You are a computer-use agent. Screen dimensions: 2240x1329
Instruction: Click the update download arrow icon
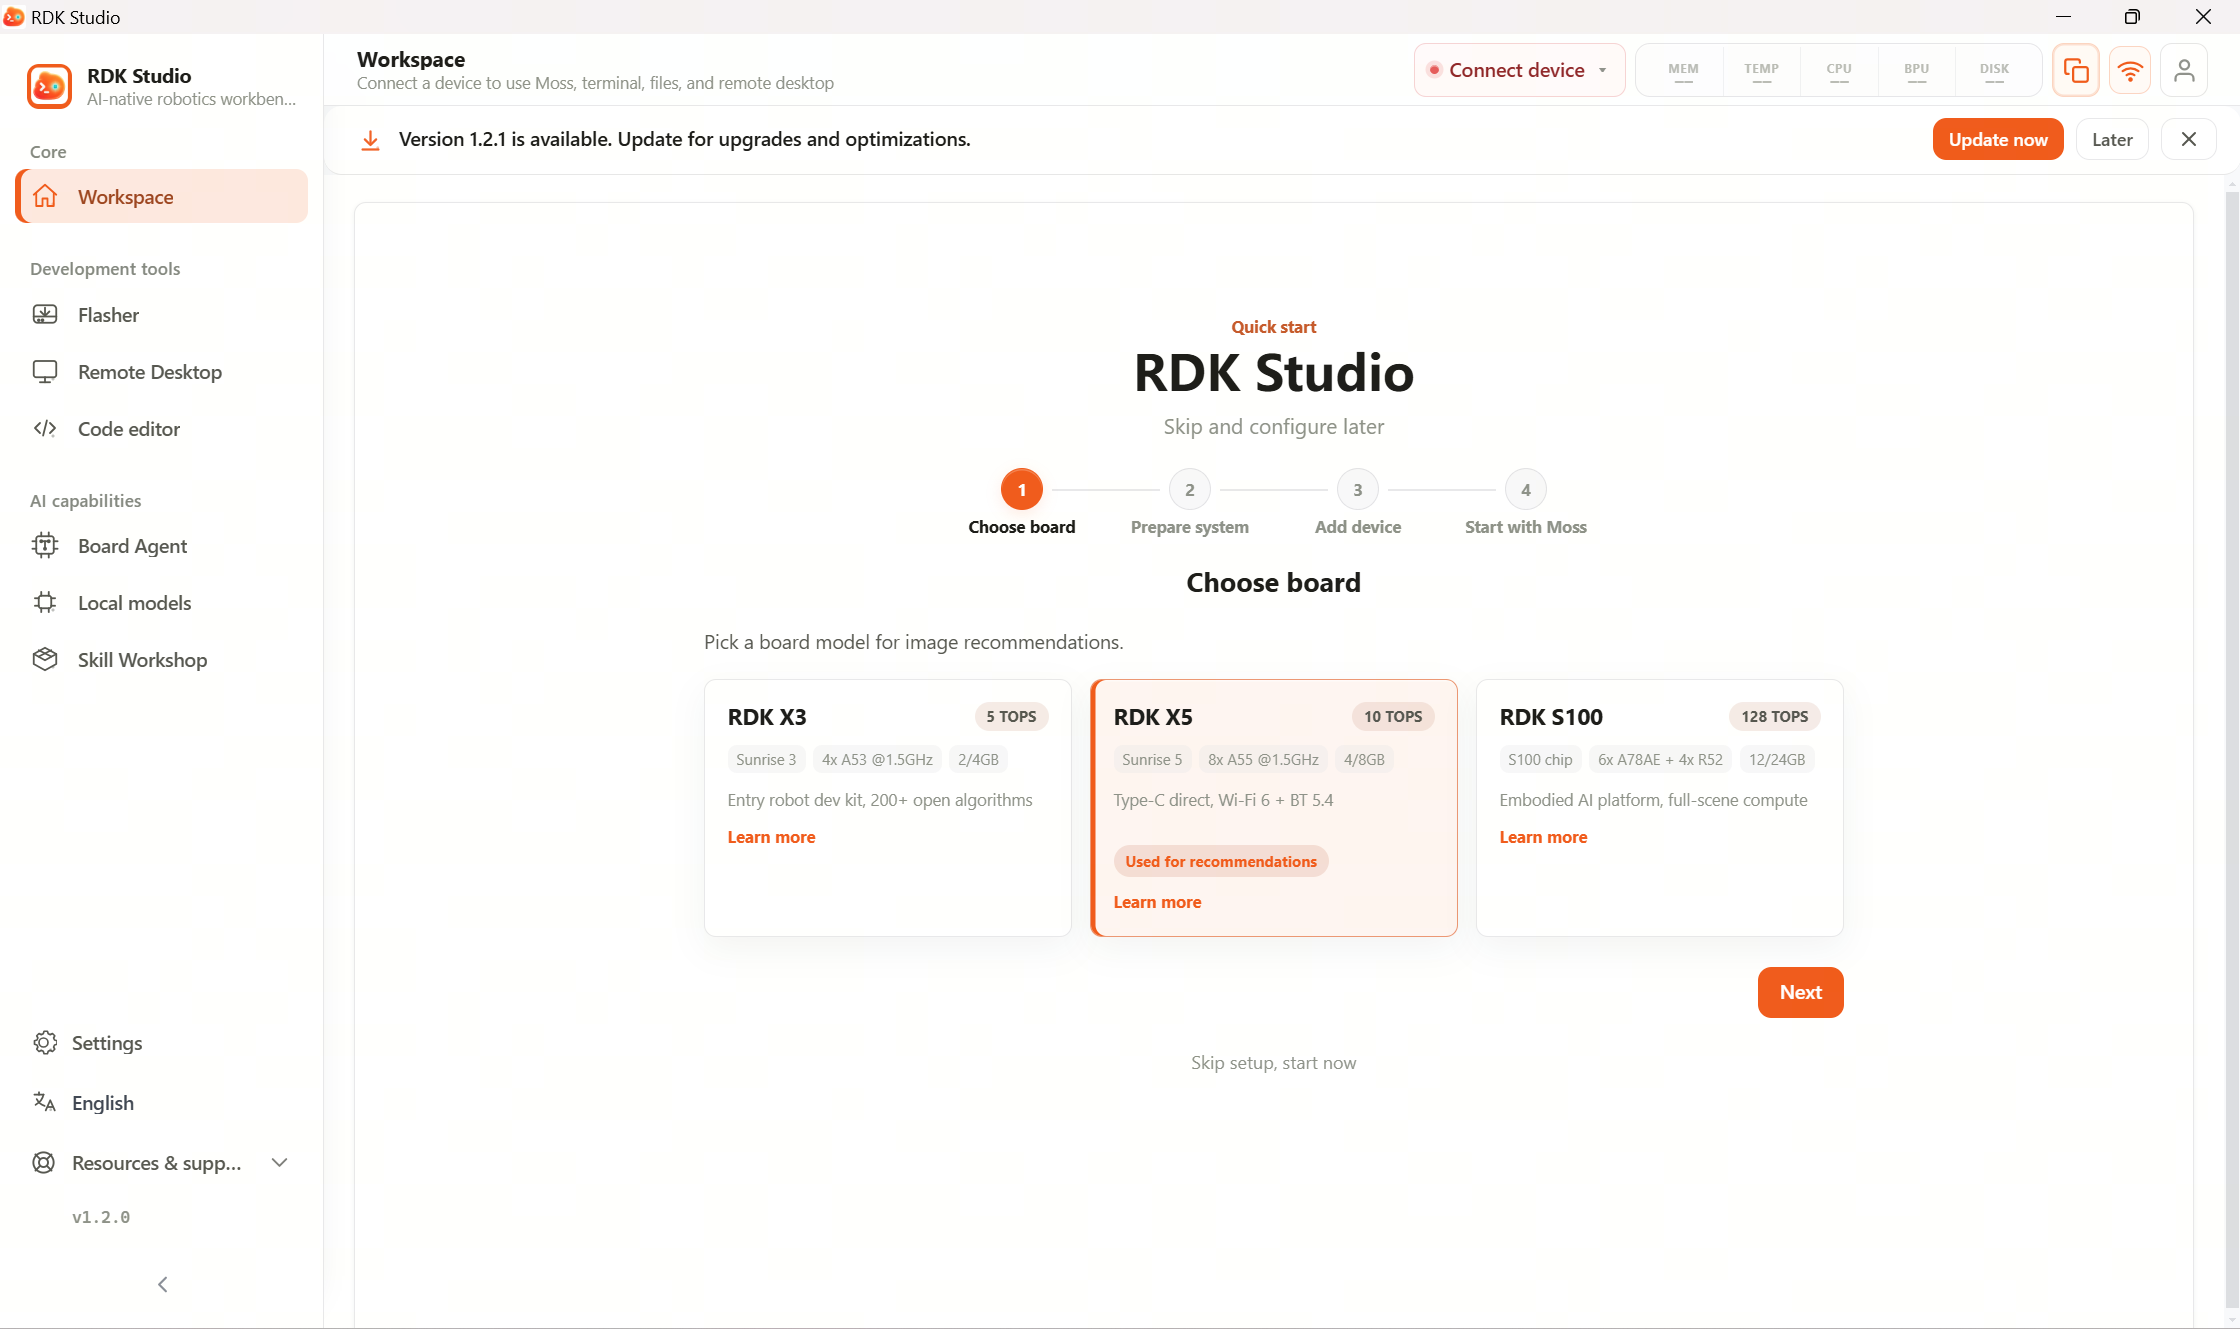[370, 140]
